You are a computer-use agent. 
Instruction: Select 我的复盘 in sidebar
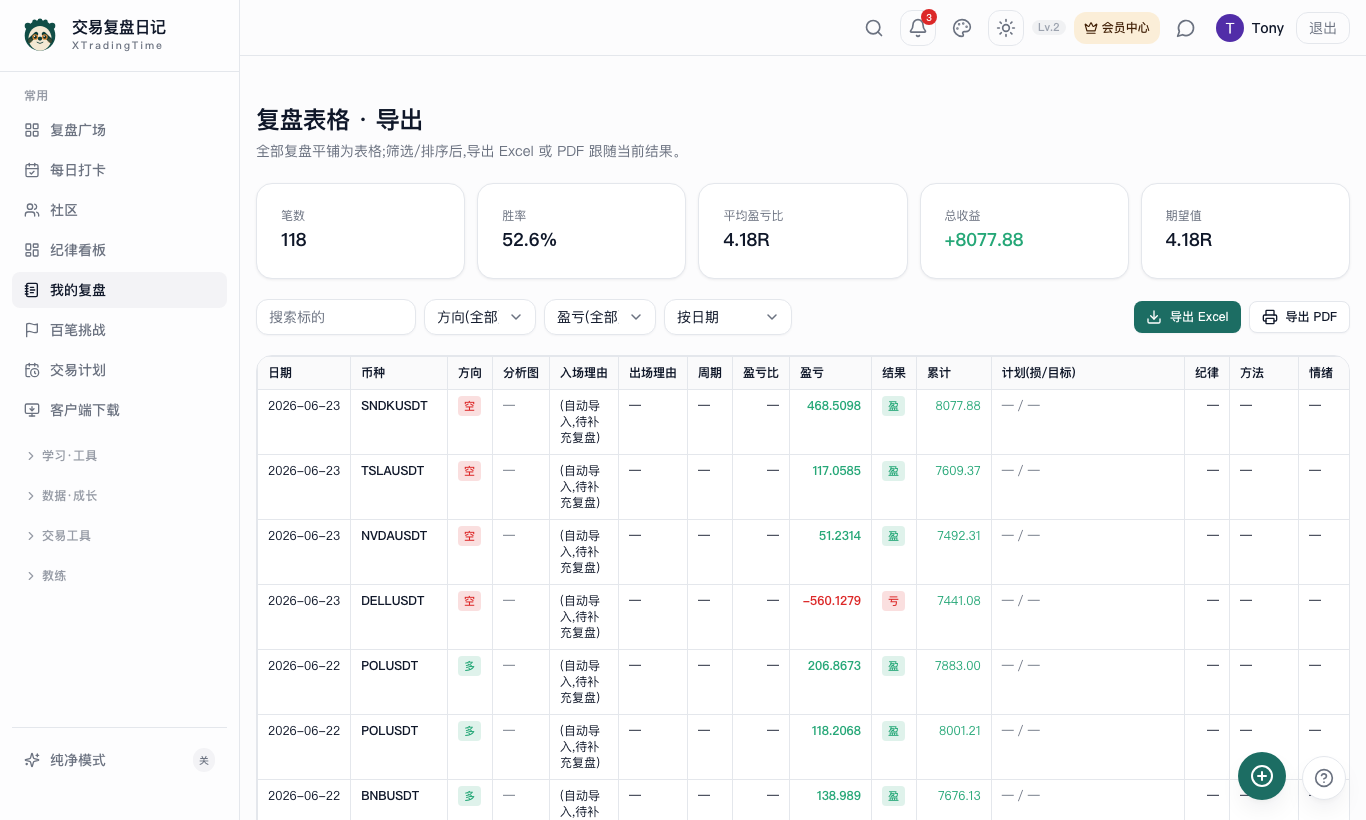click(x=119, y=290)
